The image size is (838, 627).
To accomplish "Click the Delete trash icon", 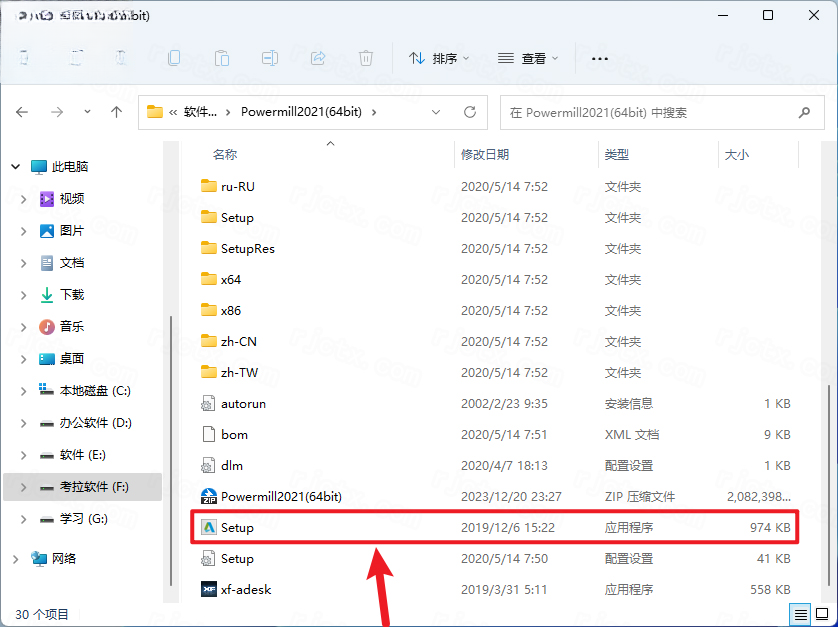I will click(366, 58).
